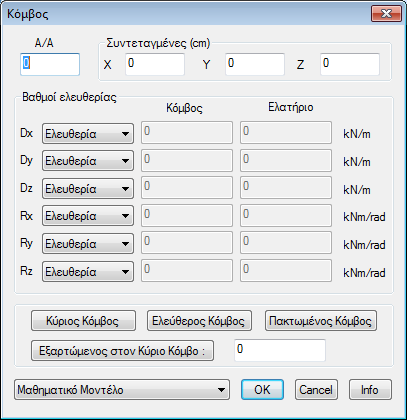Confirm with the OK button
407x420 pixels.
(x=262, y=389)
